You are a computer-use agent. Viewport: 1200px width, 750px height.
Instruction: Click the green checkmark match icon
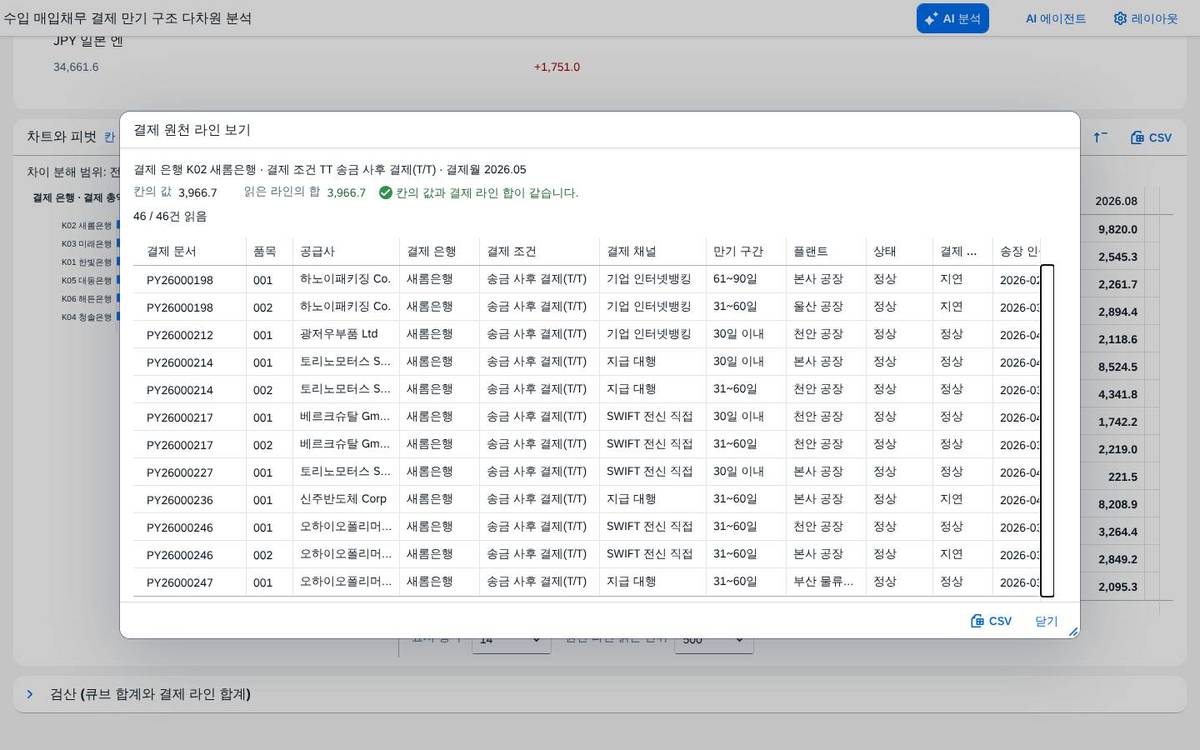[x=385, y=193]
